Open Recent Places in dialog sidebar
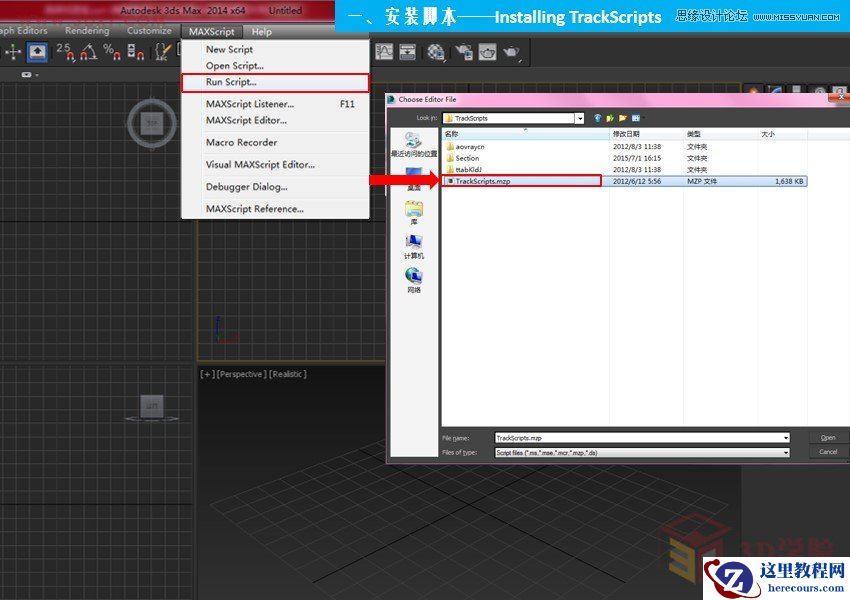 tap(414, 144)
